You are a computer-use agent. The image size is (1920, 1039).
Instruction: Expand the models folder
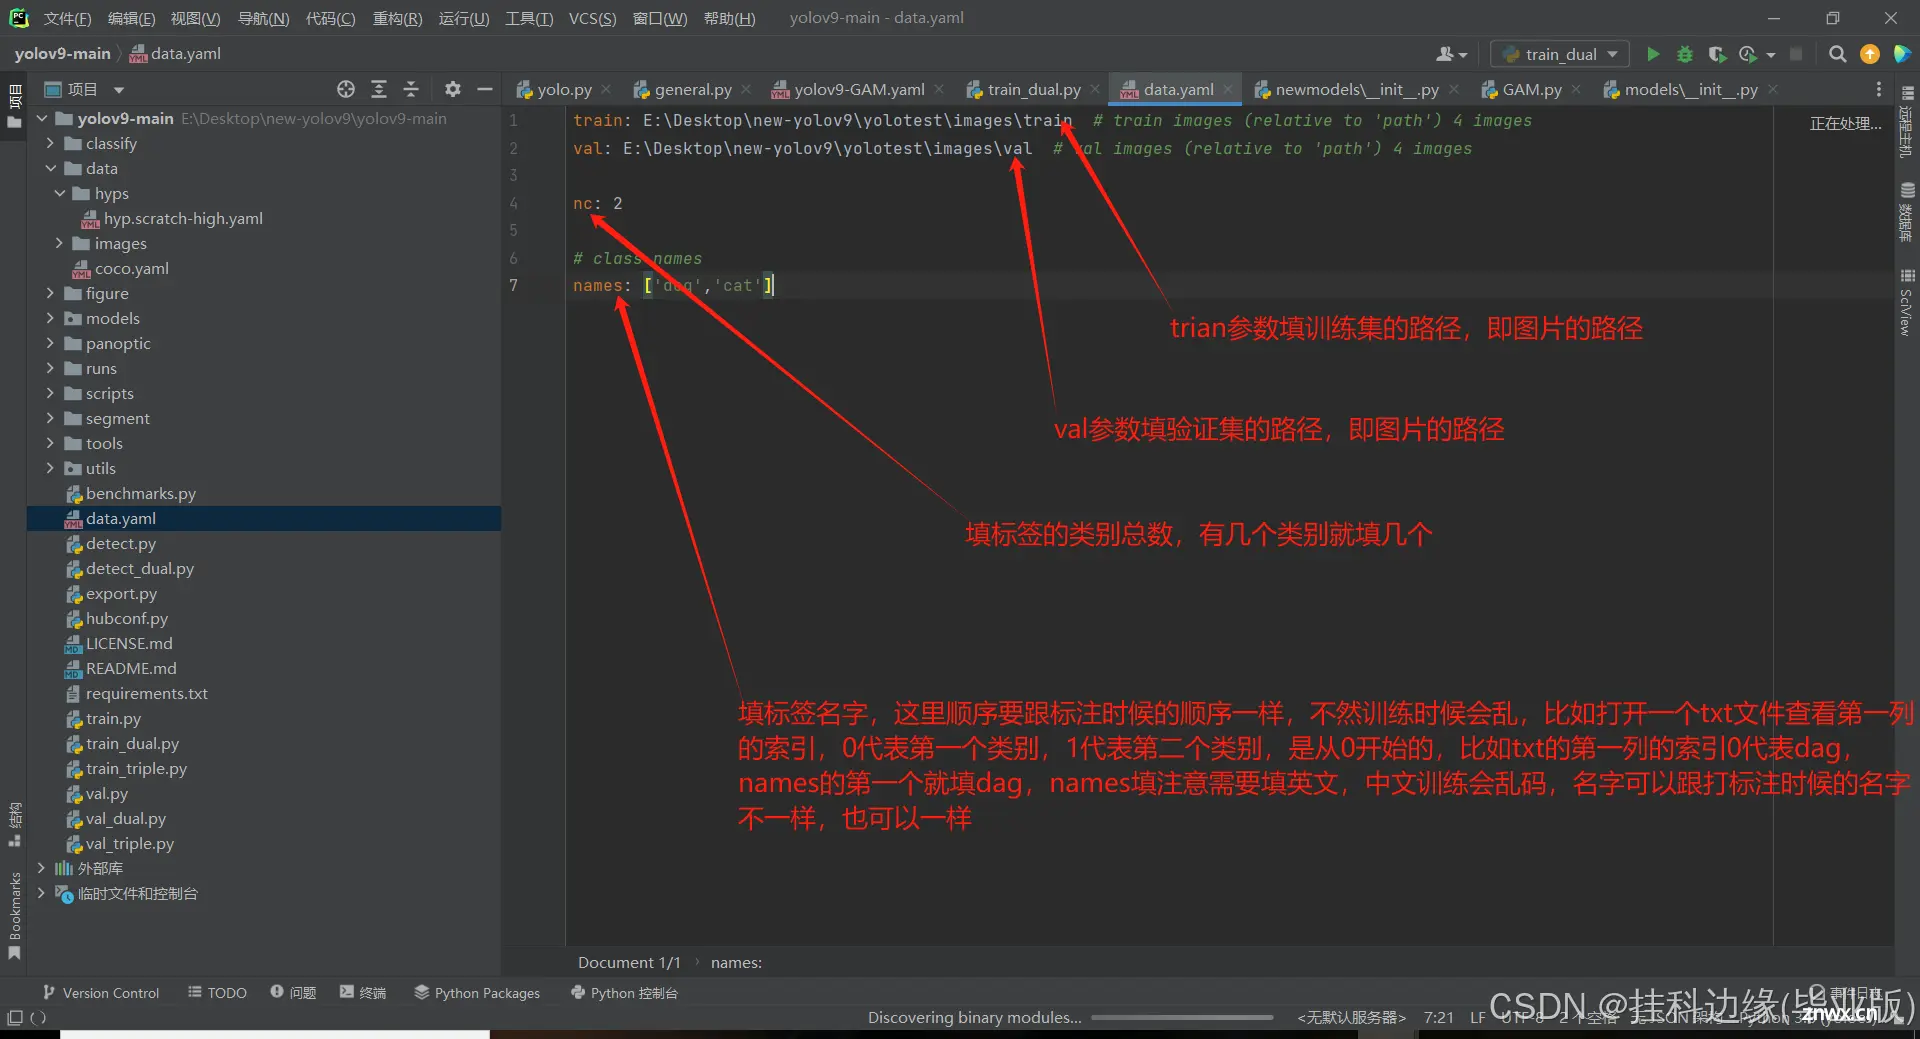(50, 318)
